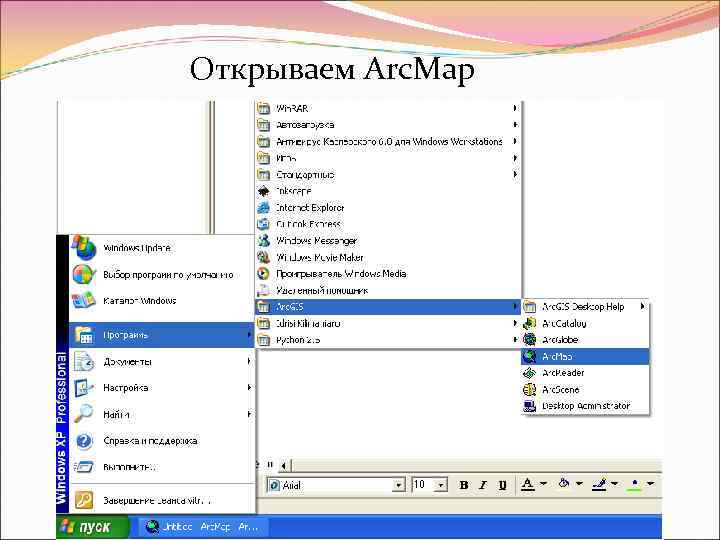720x540 pixels.
Task: Launch ArcMap from the ArcGIS submenu
Action: pos(585,356)
